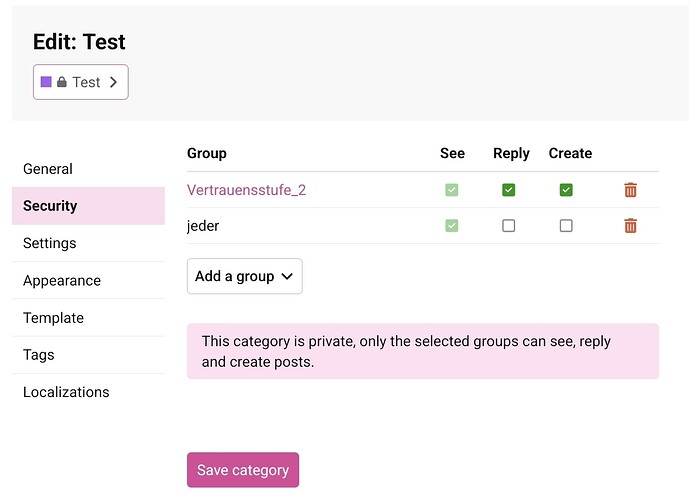Open the Localizations tab

point(88,392)
